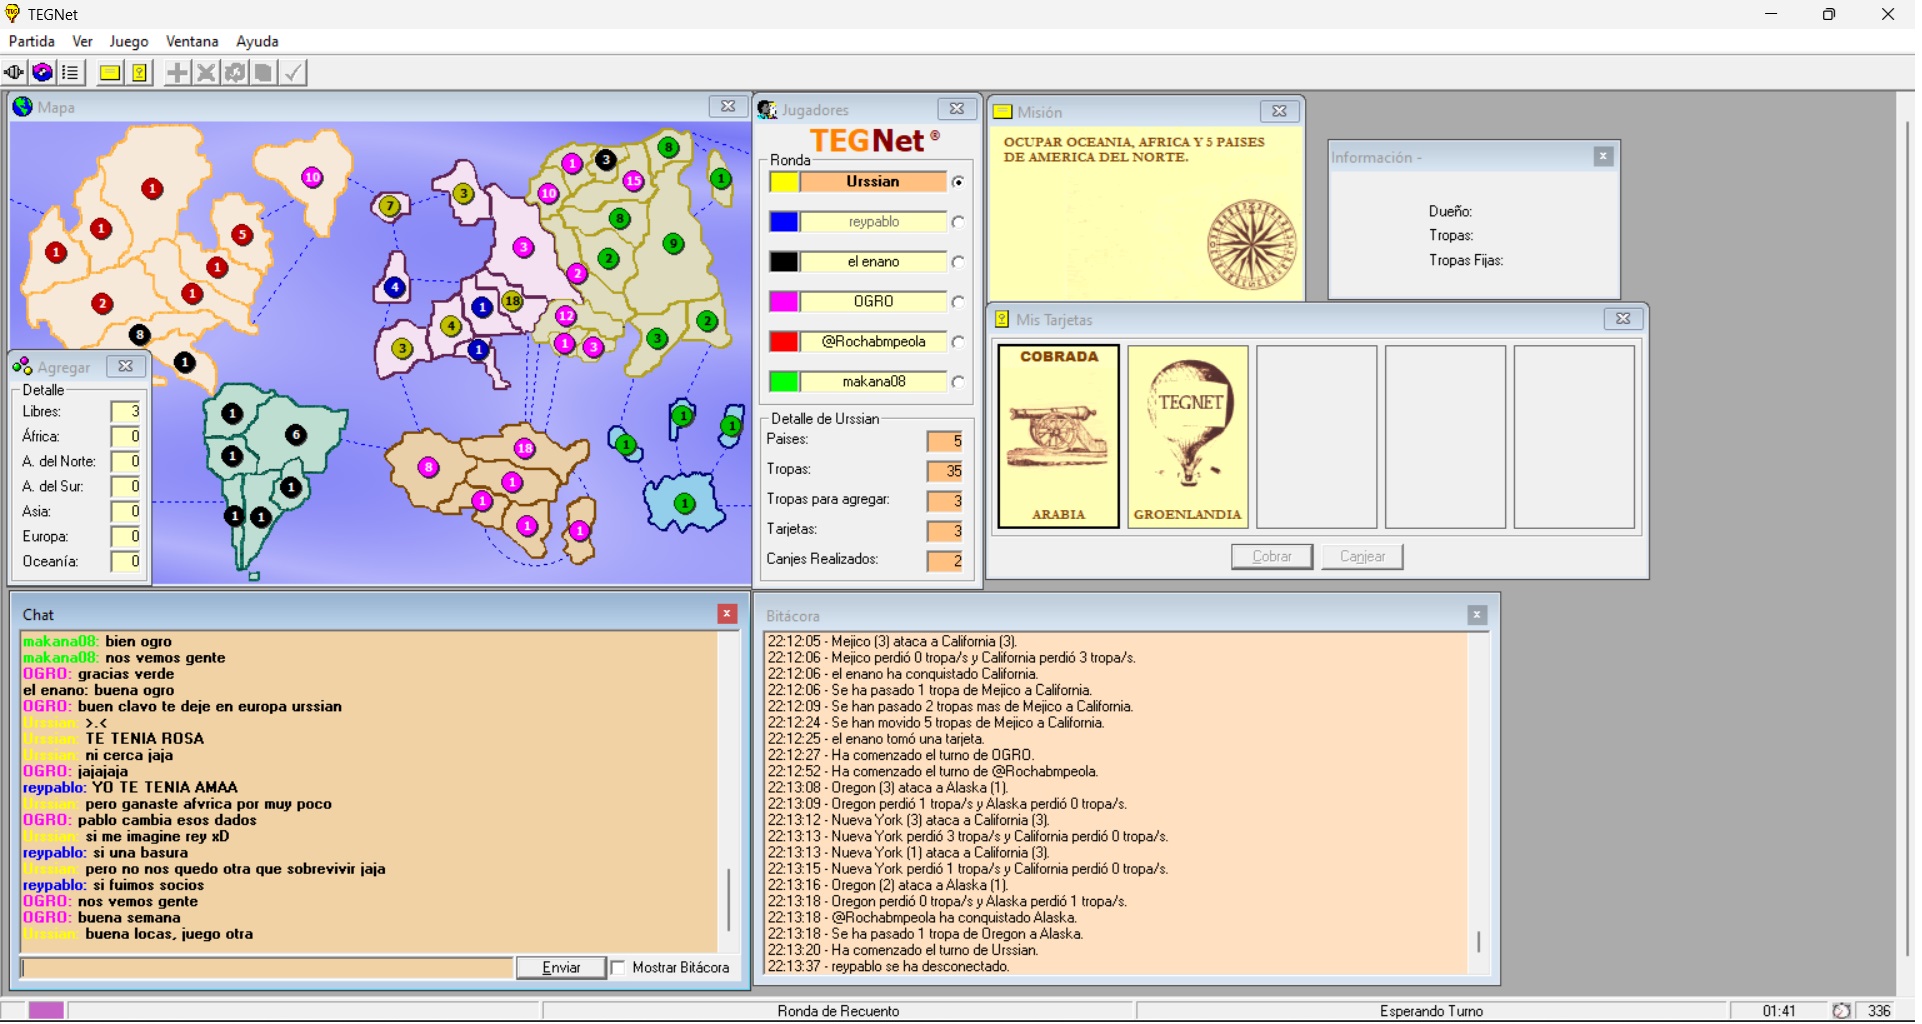Click the magenta color swatch for OGRO
This screenshot has width=1922, height=1024.
[784, 302]
